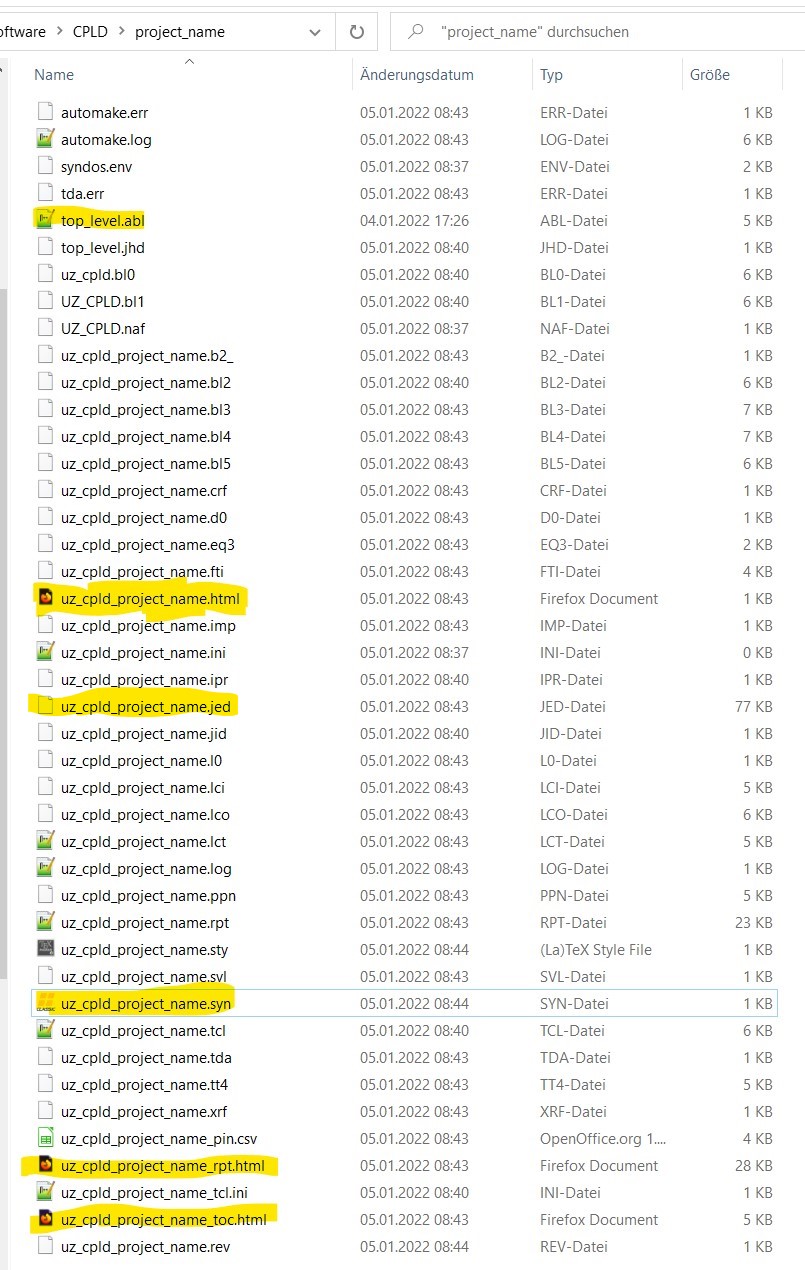805x1270 pixels.
Task: Click the icon of top_level.abl file
Action: pyautogui.click(x=45, y=221)
